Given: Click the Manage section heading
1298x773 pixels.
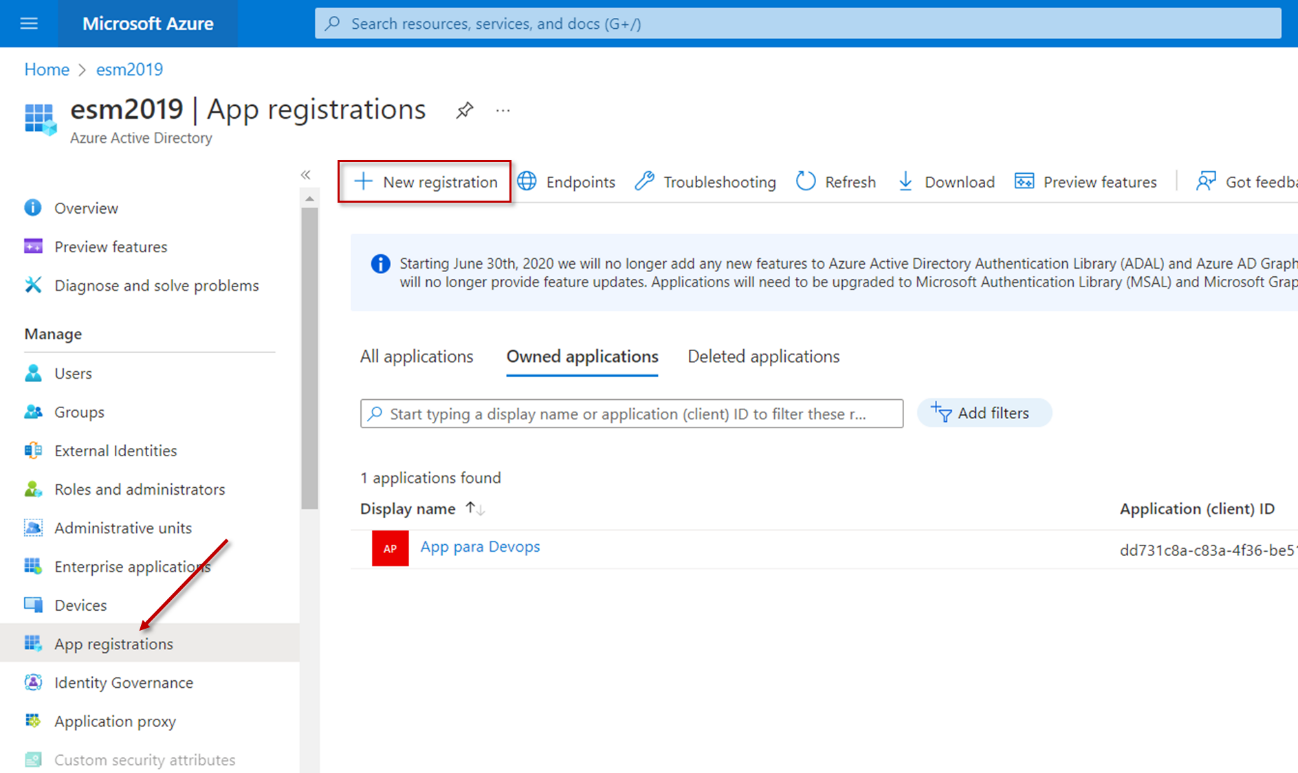Looking at the screenshot, I should pyautogui.click(x=53, y=334).
